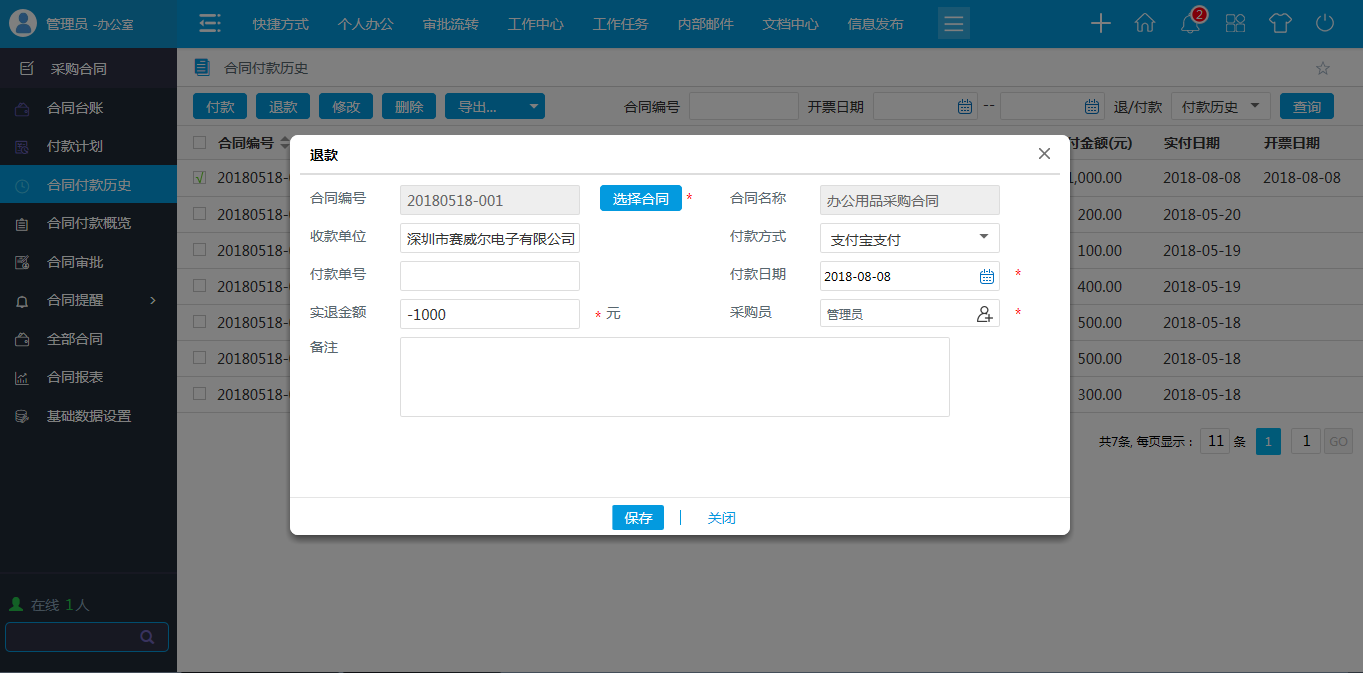Click the apps grid icon in top bar

pos(1234,21)
